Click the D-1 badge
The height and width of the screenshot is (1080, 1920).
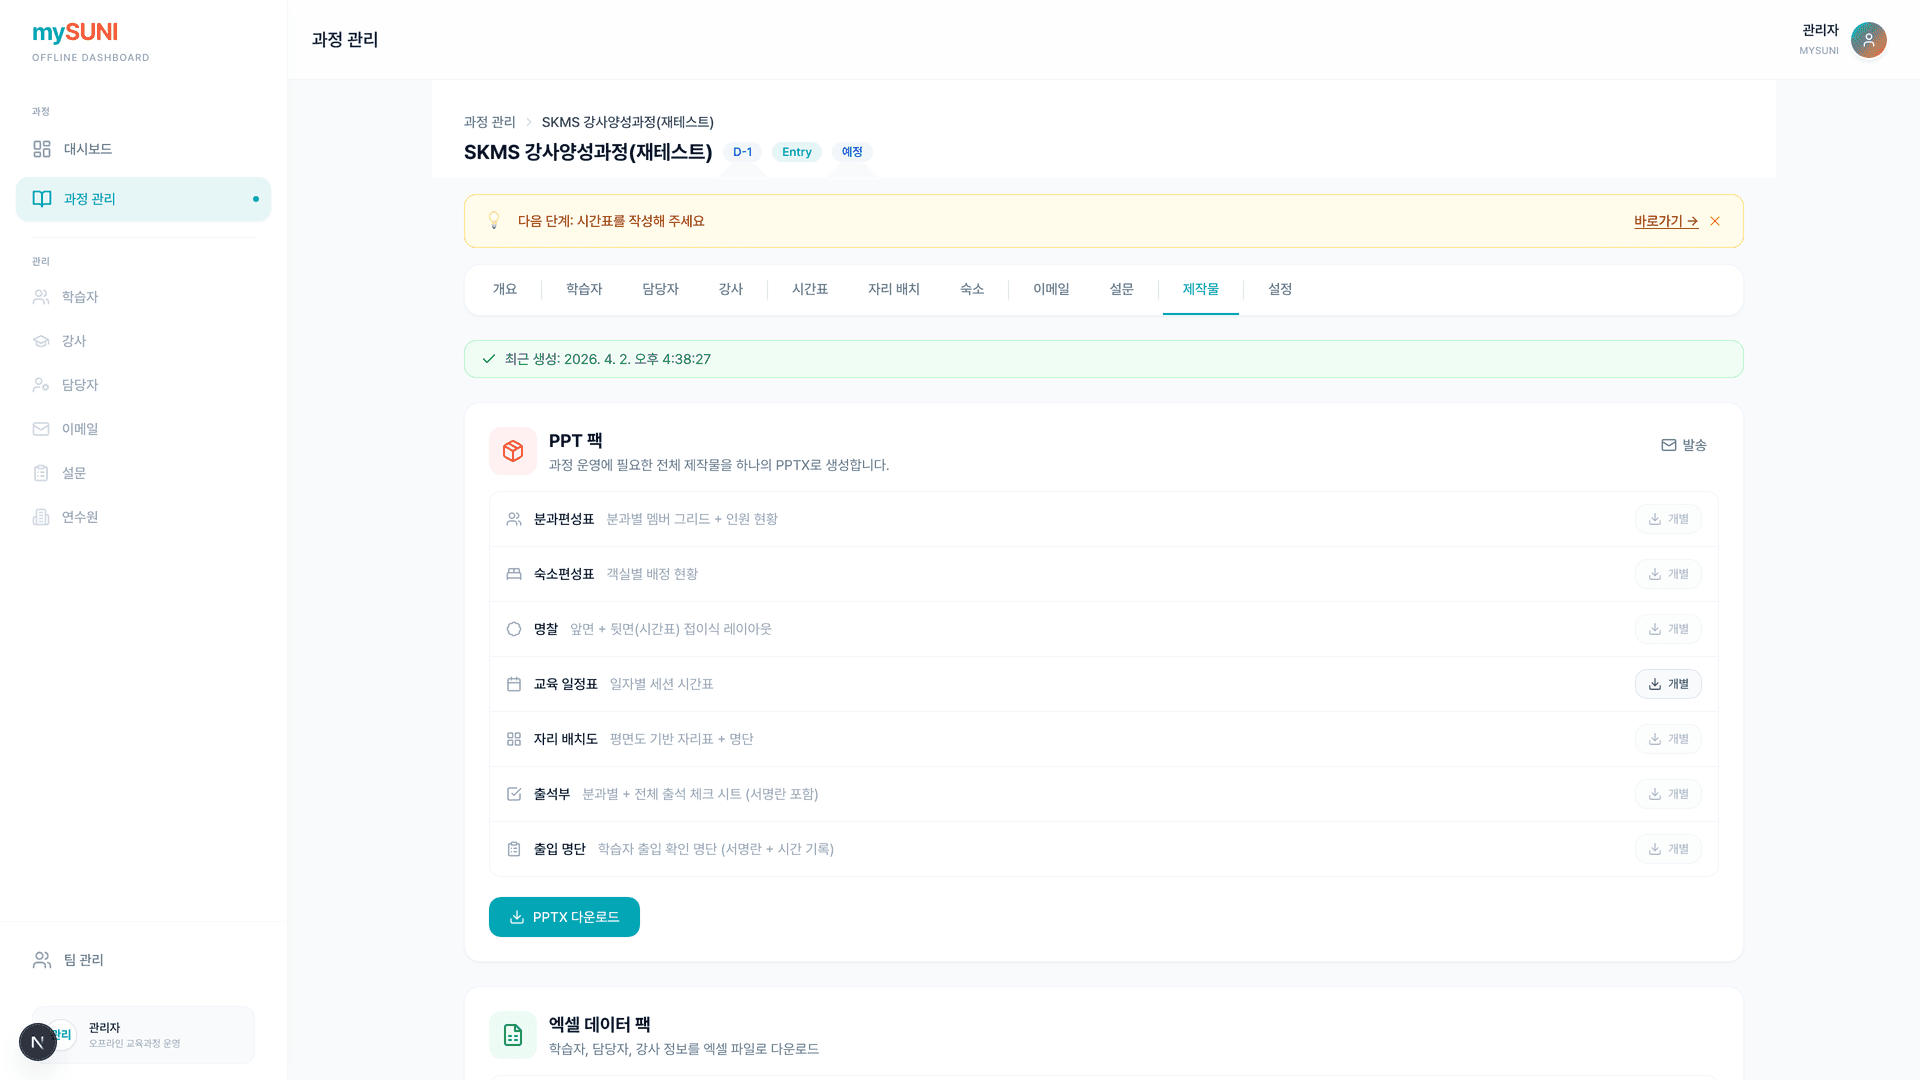(742, 152)
